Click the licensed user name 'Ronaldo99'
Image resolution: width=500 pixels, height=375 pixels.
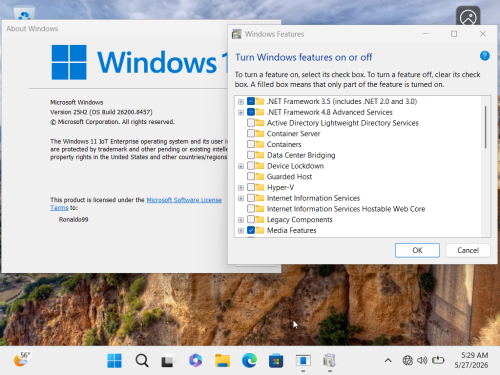point(73,219)
